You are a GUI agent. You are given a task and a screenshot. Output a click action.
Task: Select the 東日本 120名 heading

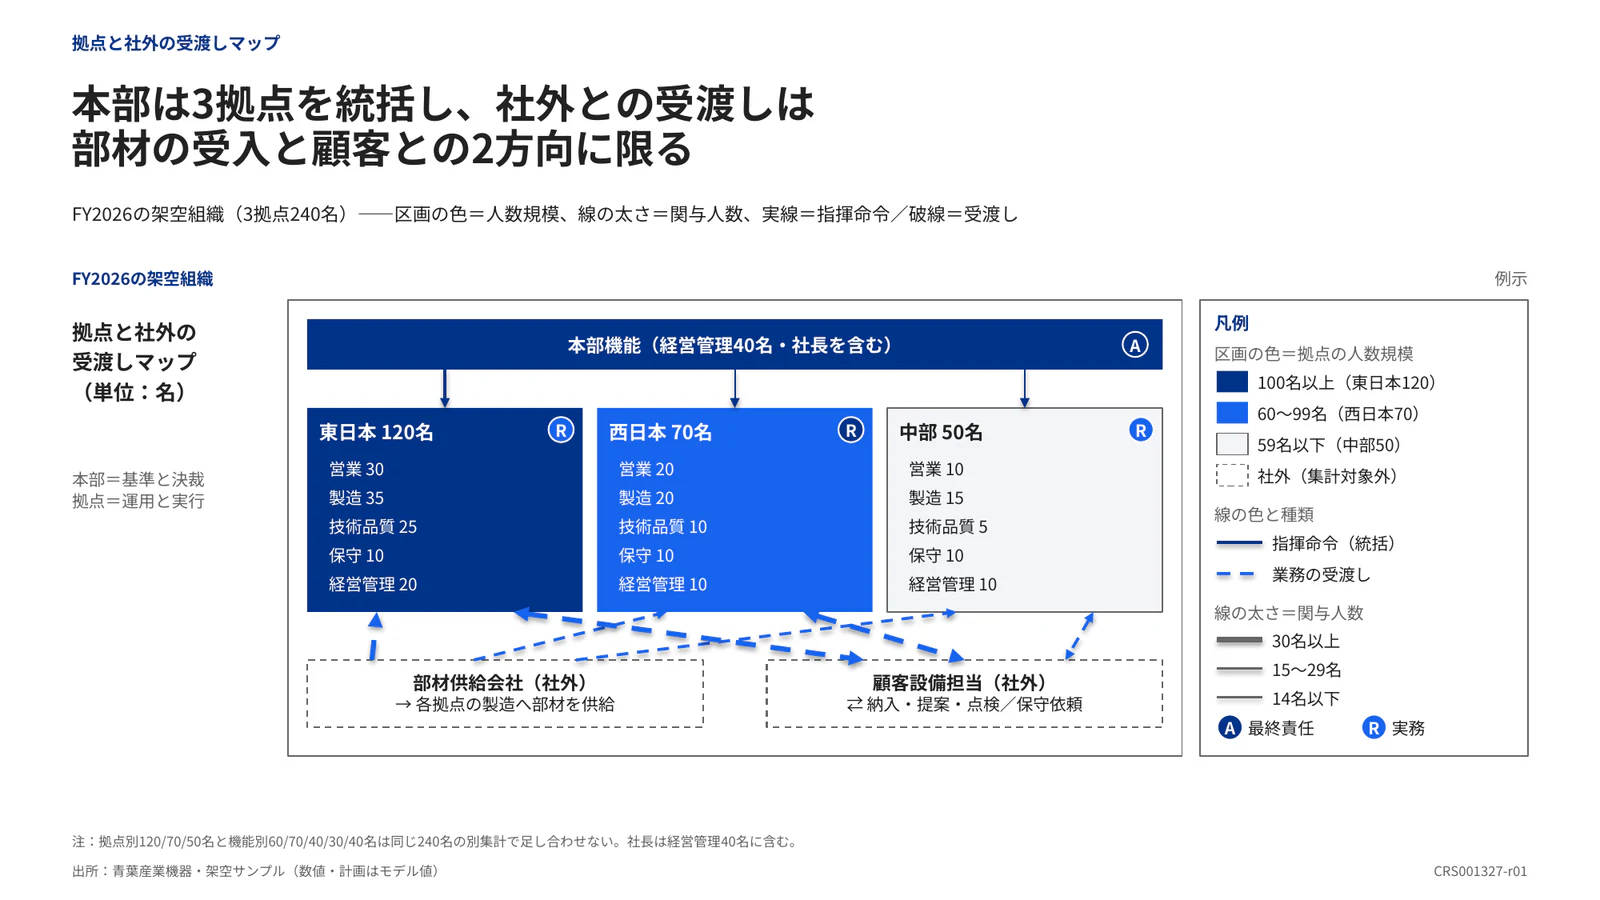point(376,432)
